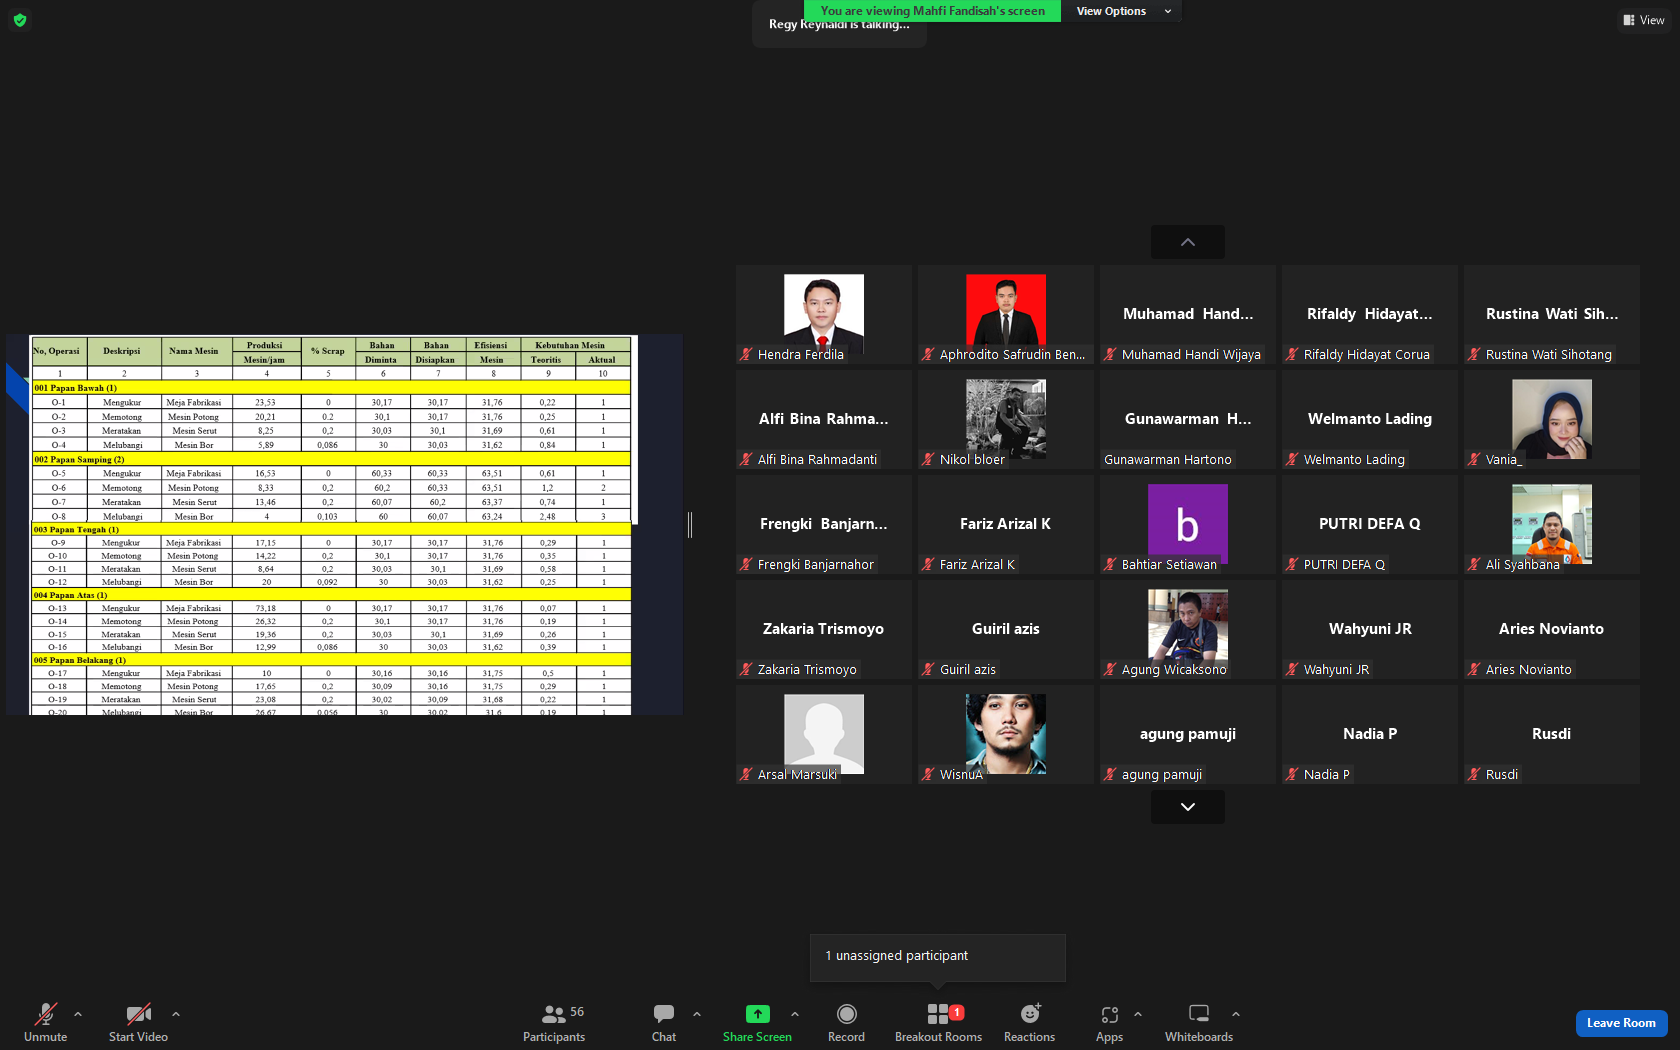Expand chat options arrow next to Chat
Viewport: 1680px width, 1050px height.
(x=697, y=1014)
